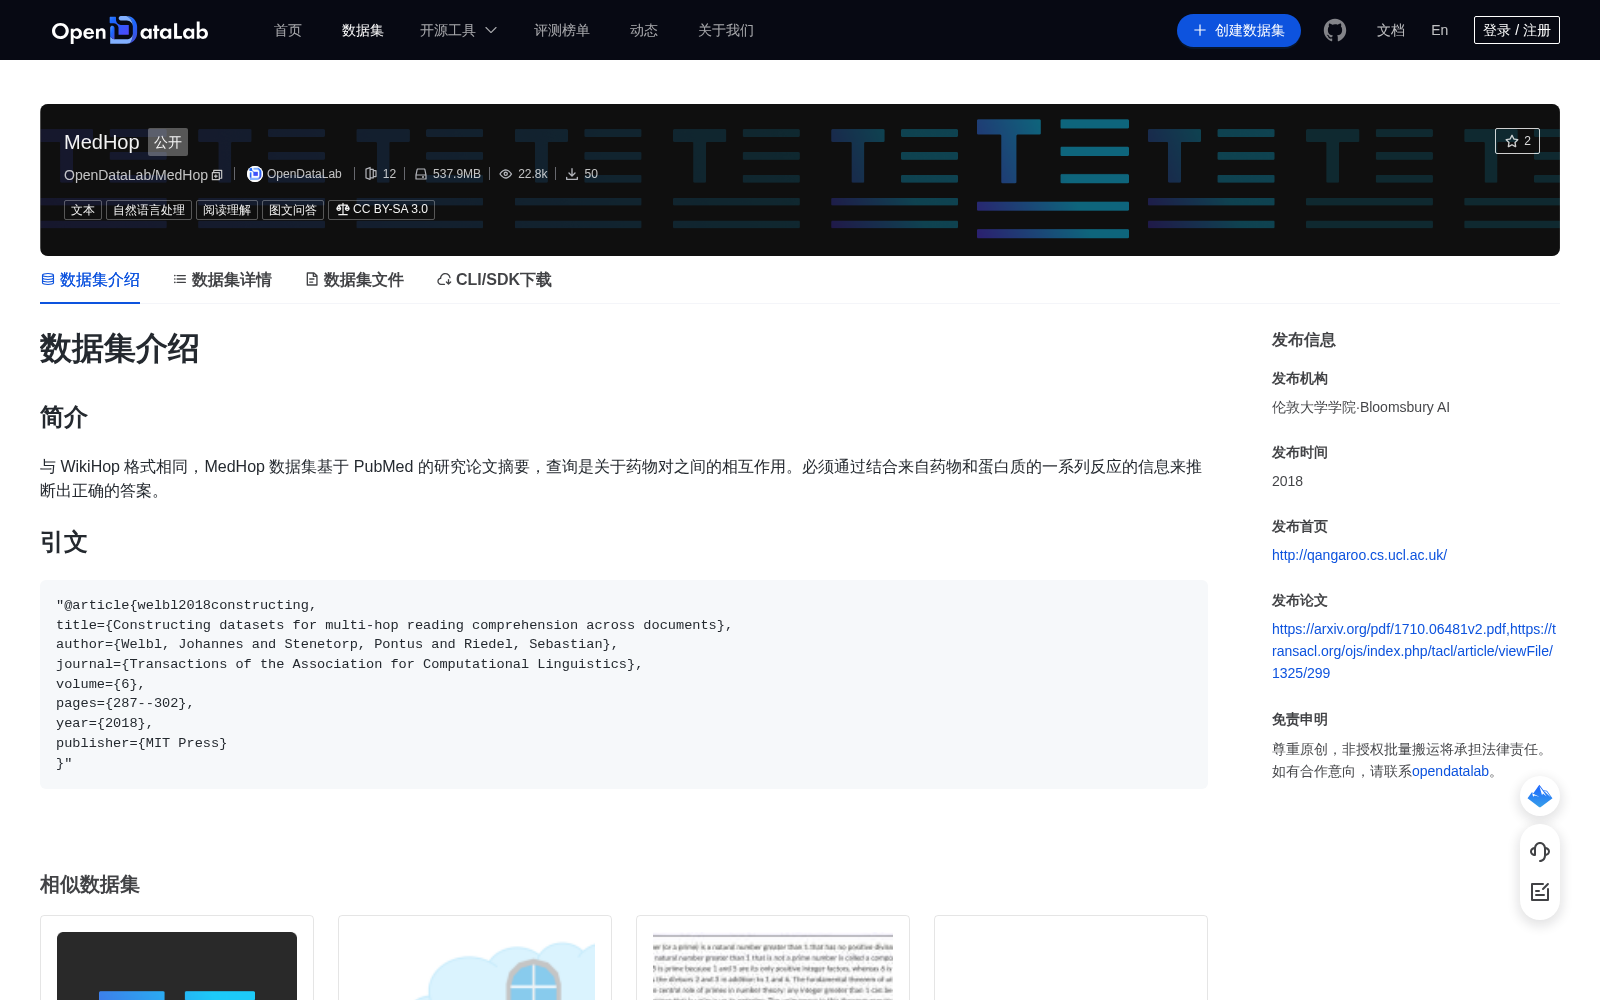Open the cloud similar dataset thumbnail
Screen dimensions: 1600x1000
coord(475,966)
